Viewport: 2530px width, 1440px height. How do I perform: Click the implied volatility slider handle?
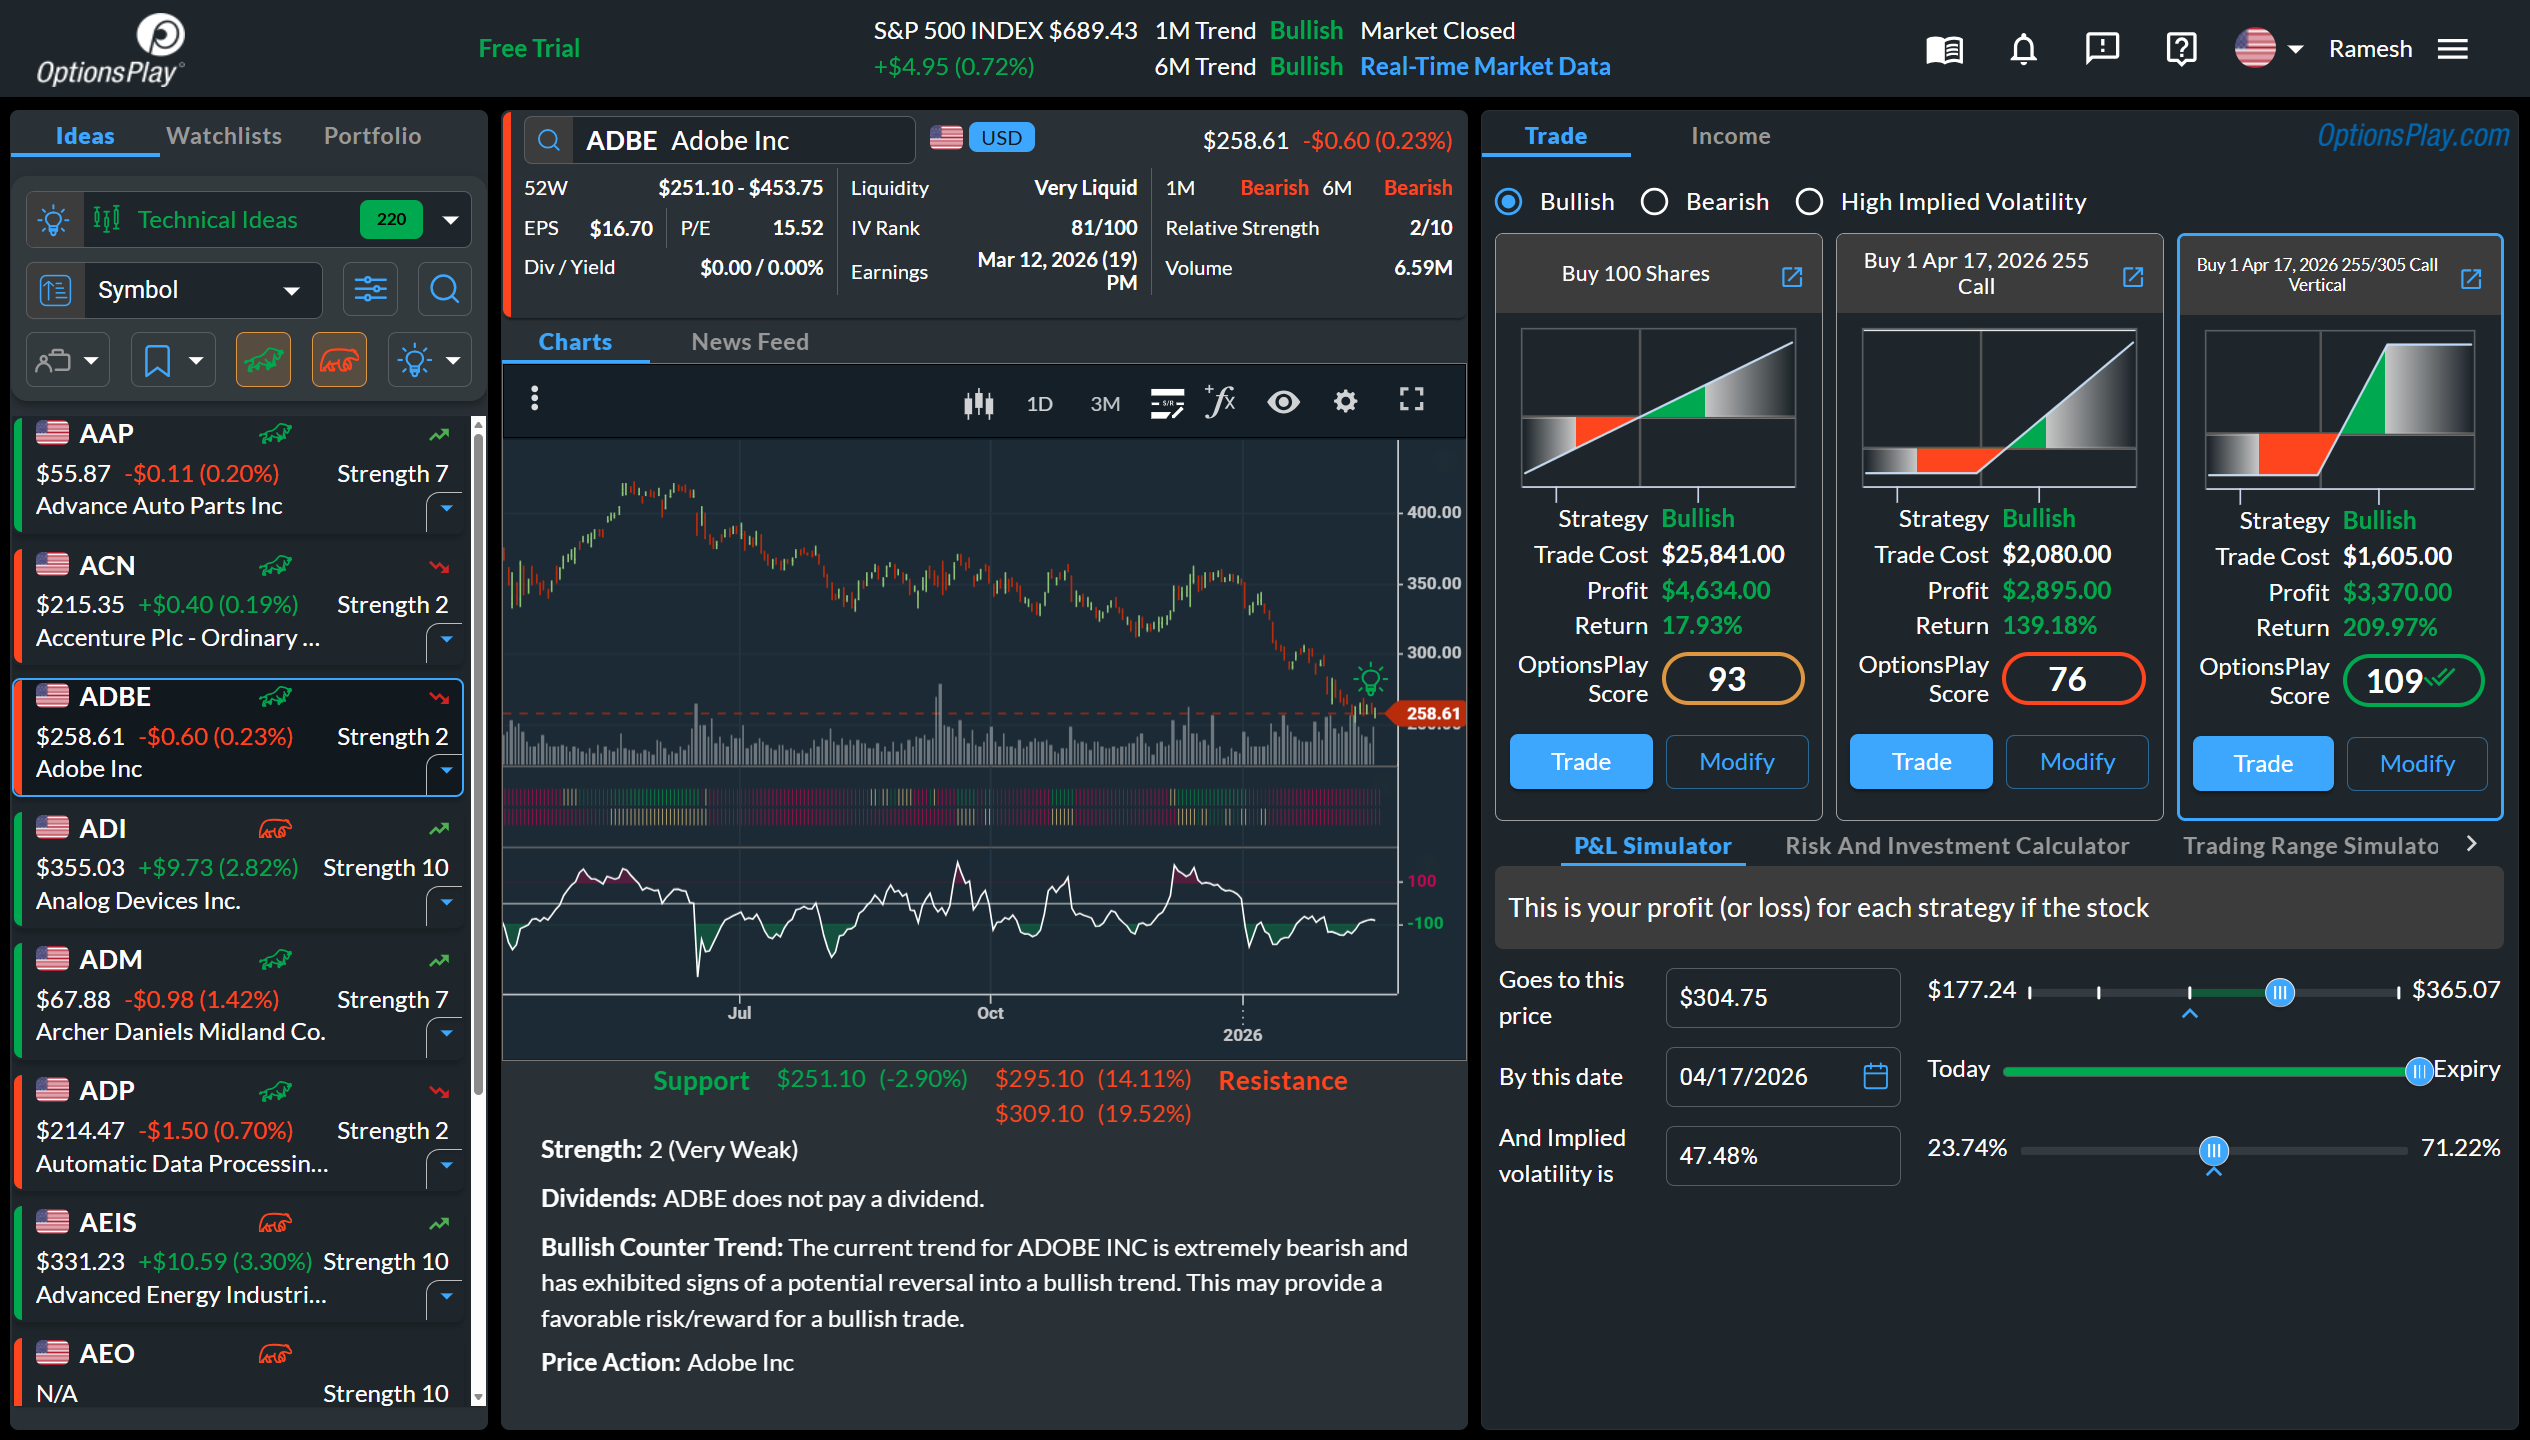point(2214,1150)
